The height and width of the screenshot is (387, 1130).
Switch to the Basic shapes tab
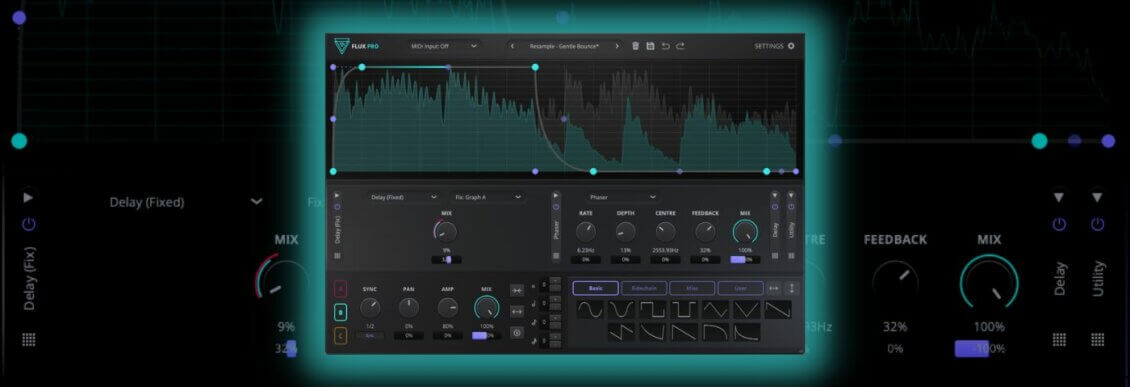coord(596,288)
